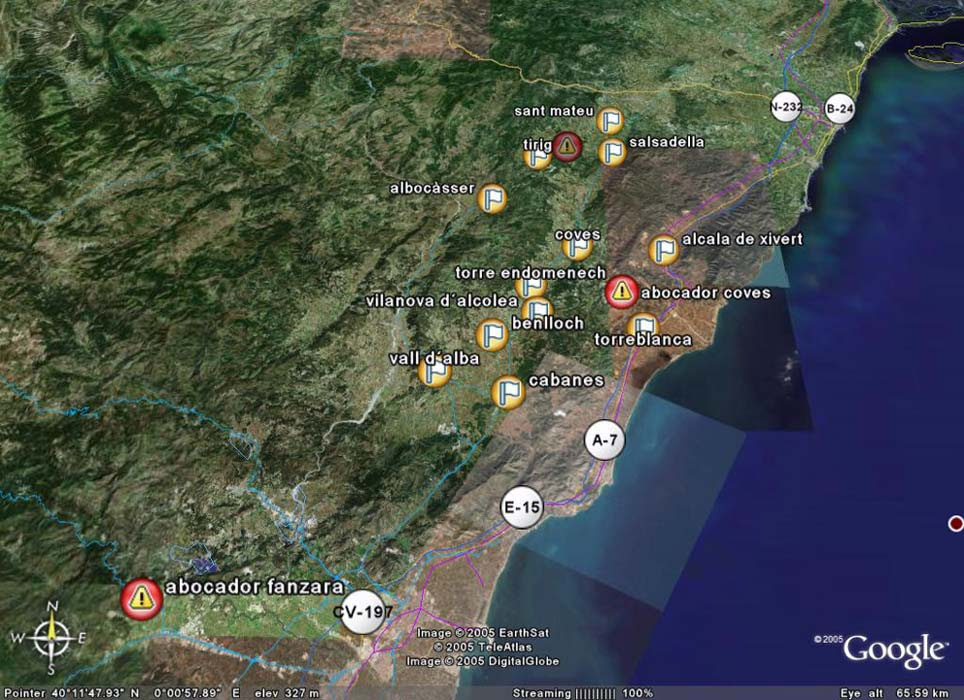Click the alcala de xivert flag placemark
Screen dimensions: 964x700
pyautogui.click(x=664, y=250)
